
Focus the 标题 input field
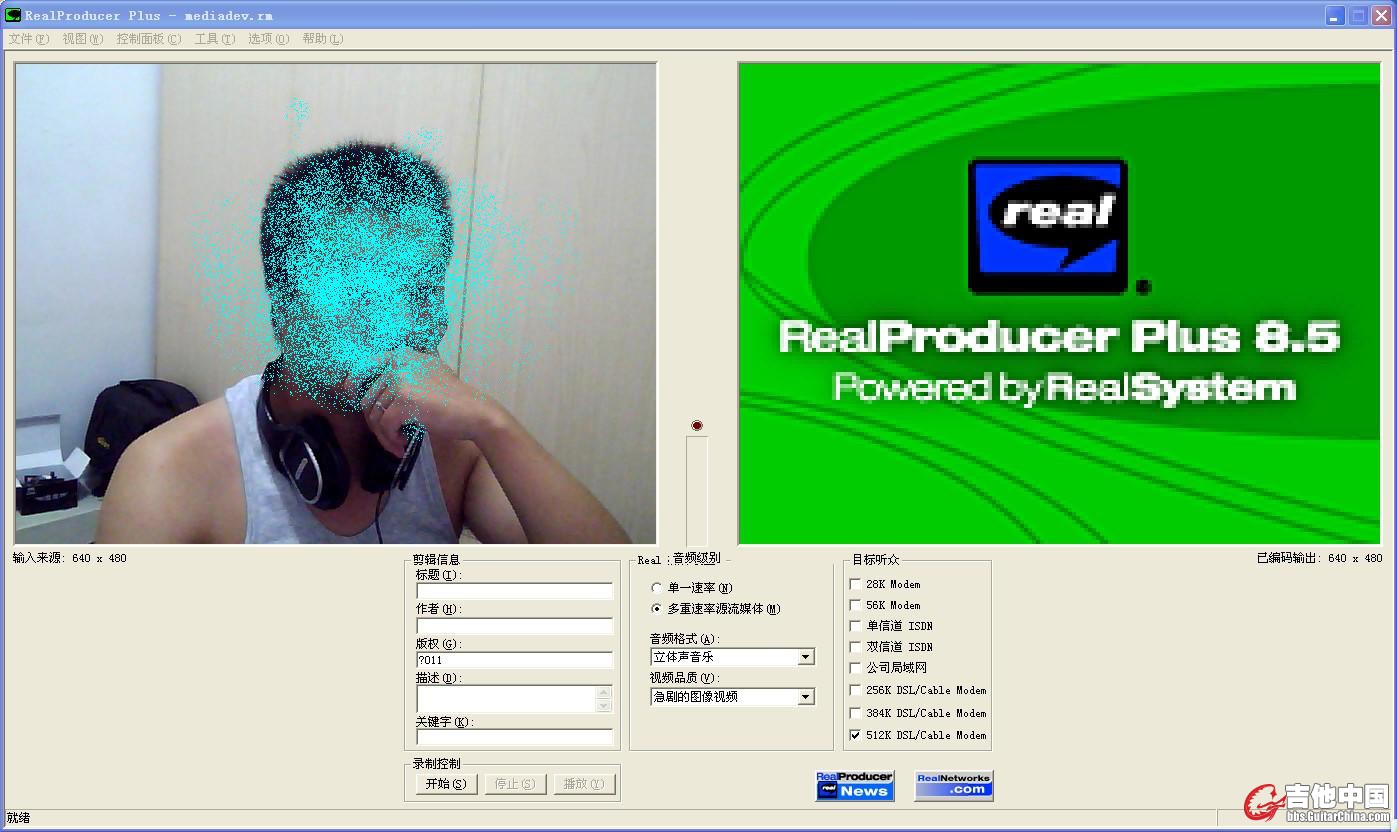tap(515, 591)
